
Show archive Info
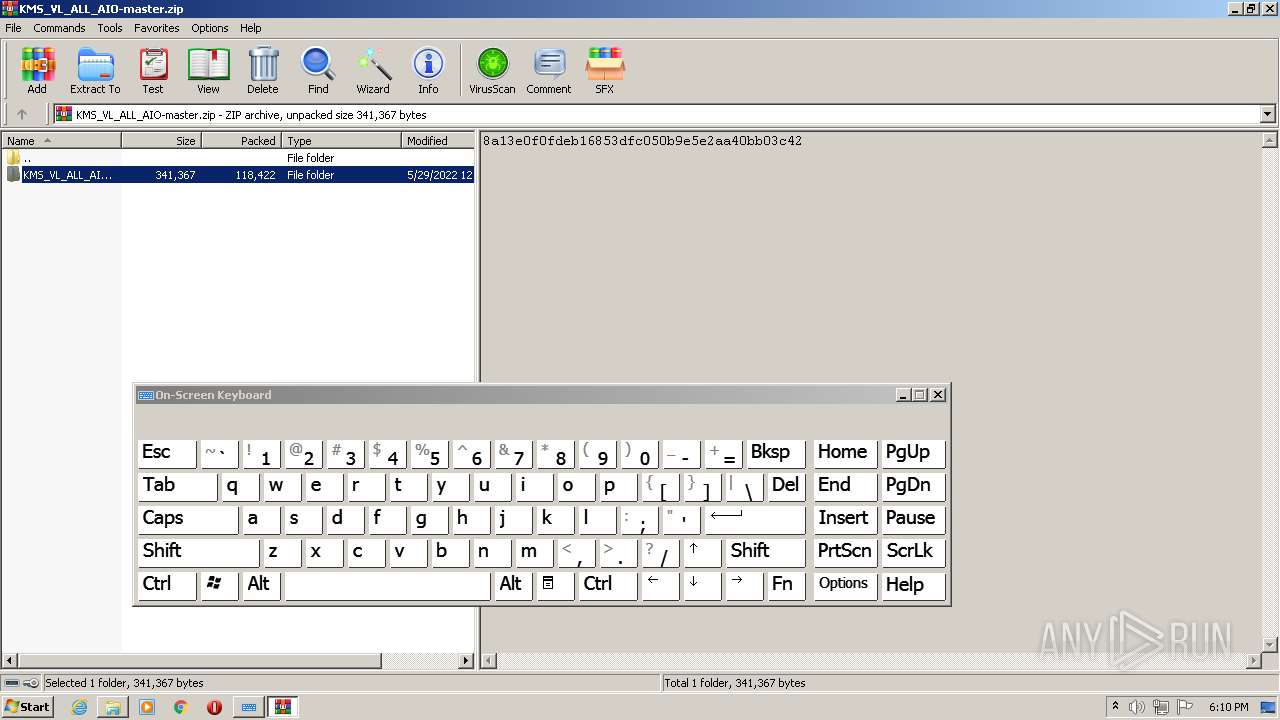point(428,70)
